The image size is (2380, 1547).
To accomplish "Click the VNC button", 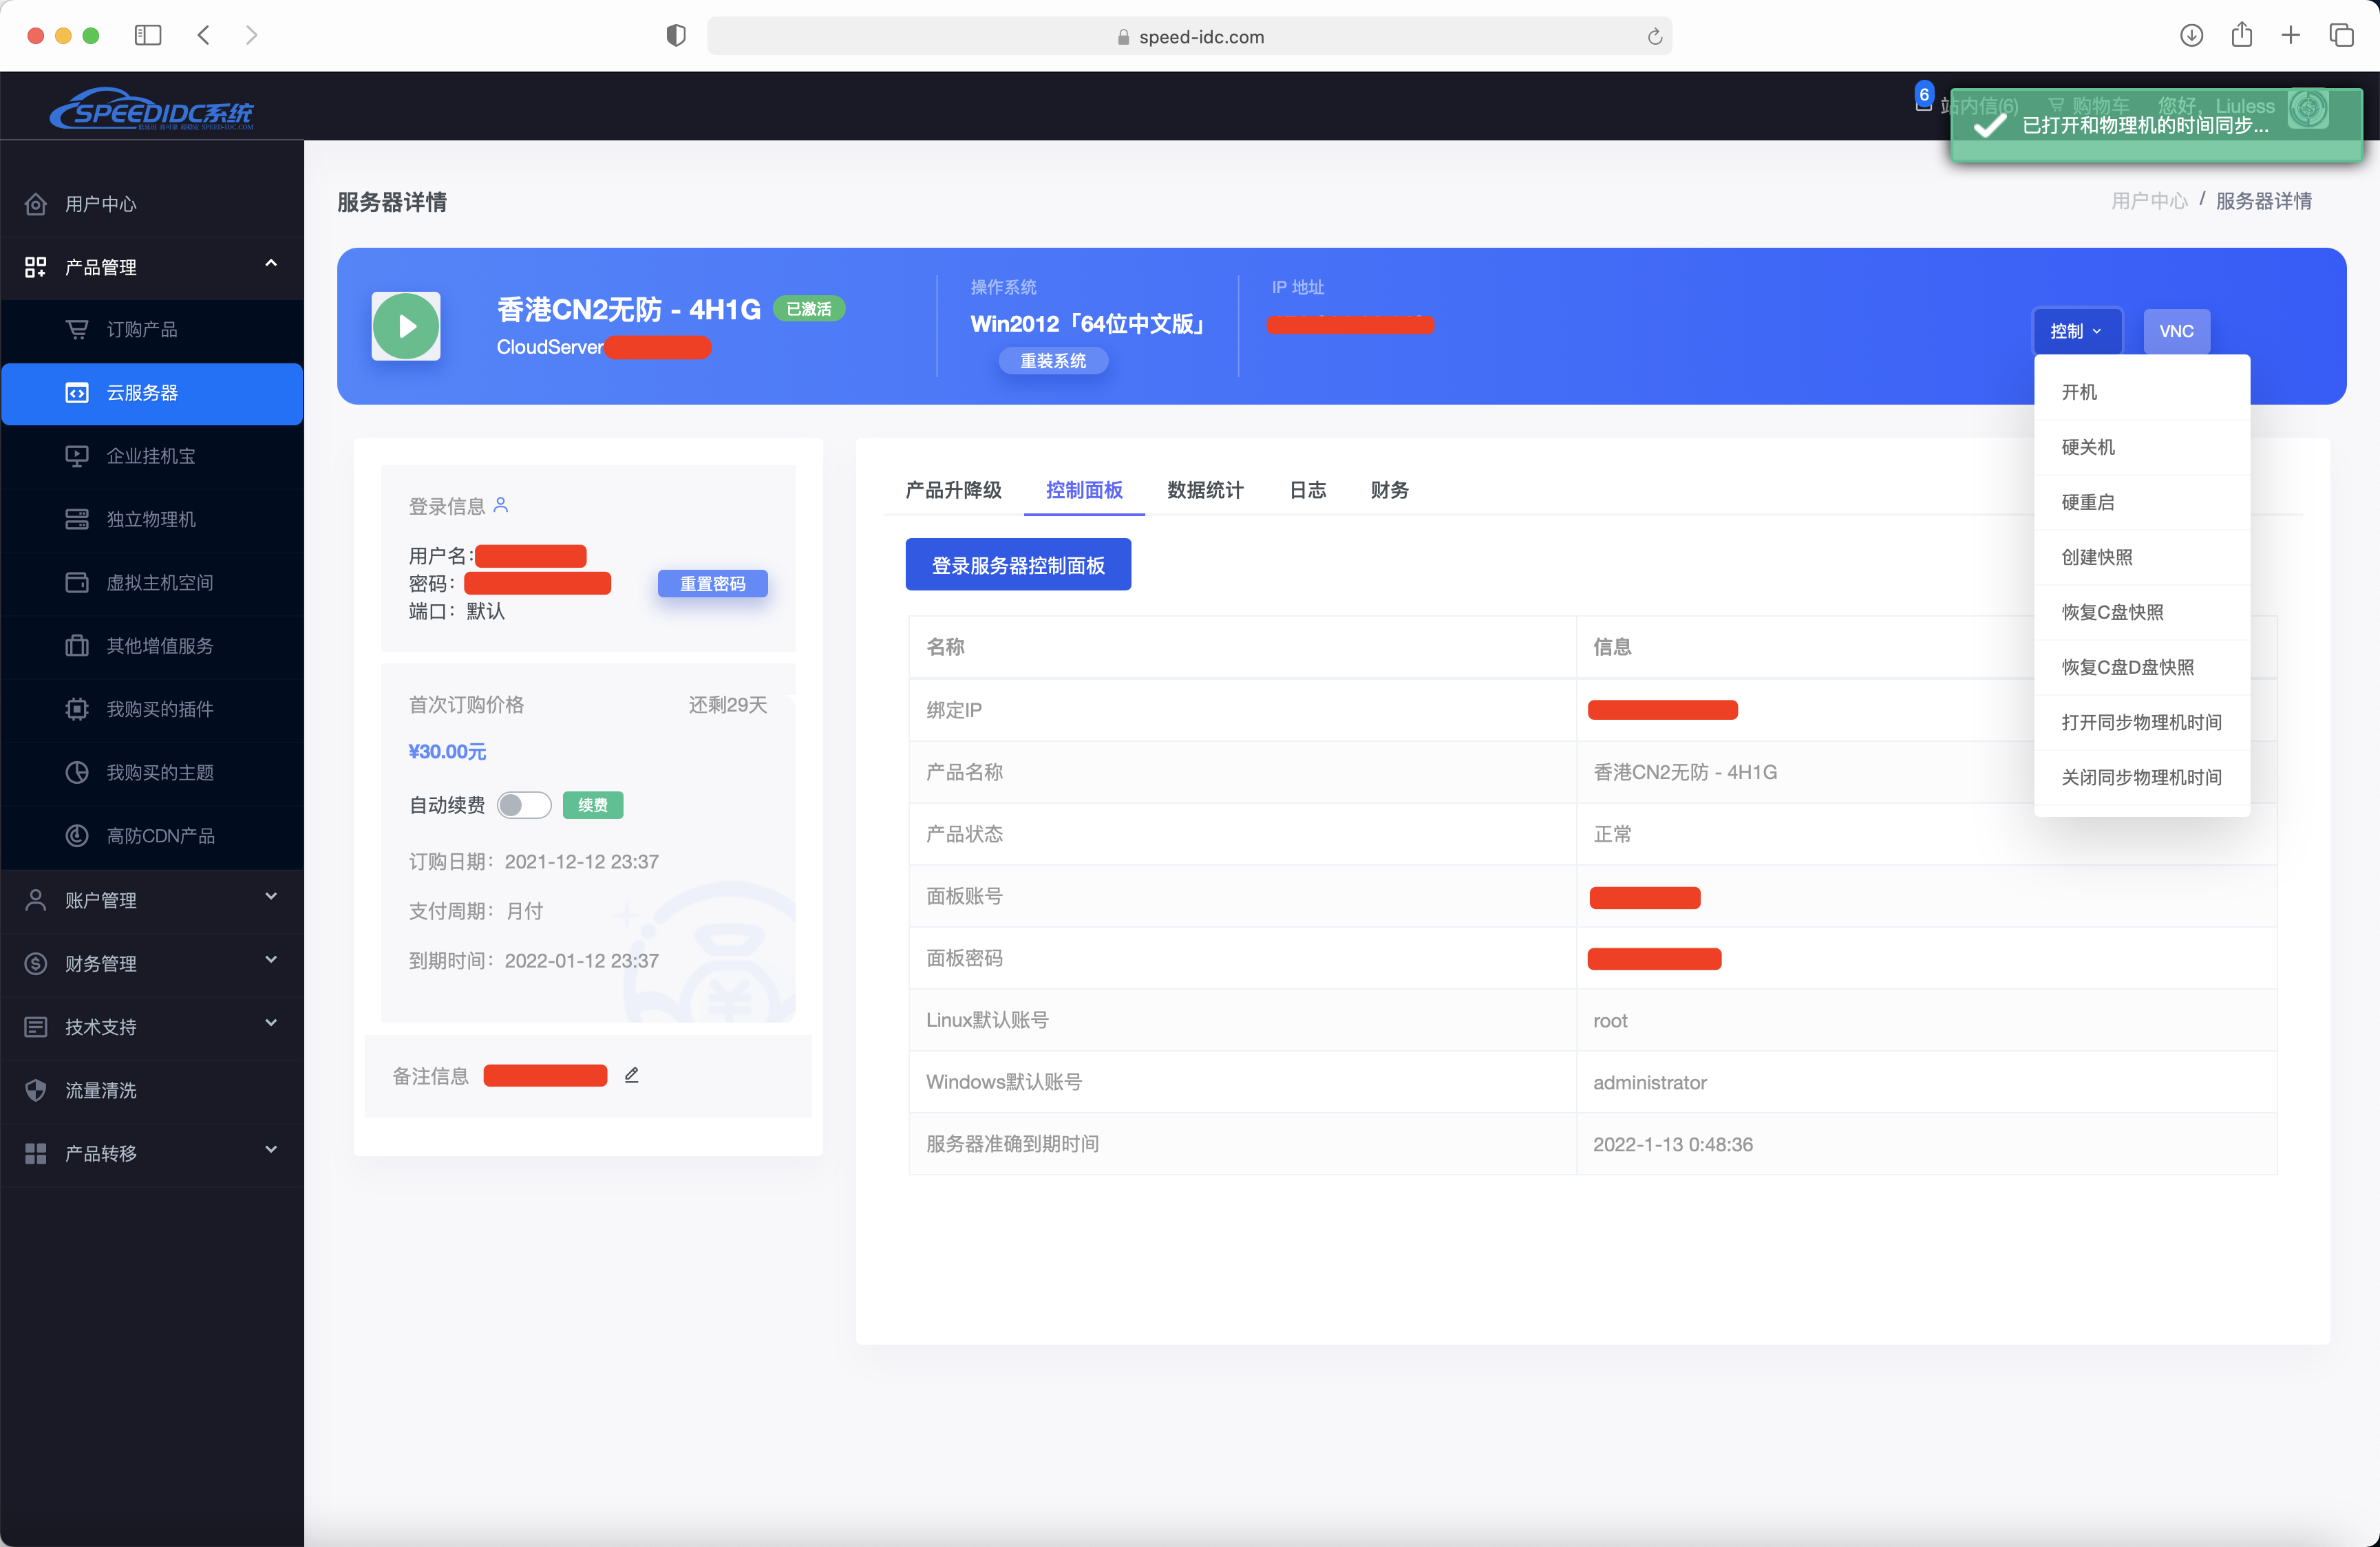I will click(x=2176, y=331).
